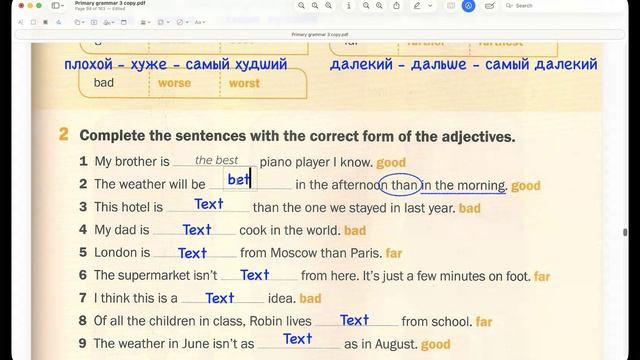The image size is (640, 360).
Task: Select the Highlight pen tool
Action: (x=417, y=6)
